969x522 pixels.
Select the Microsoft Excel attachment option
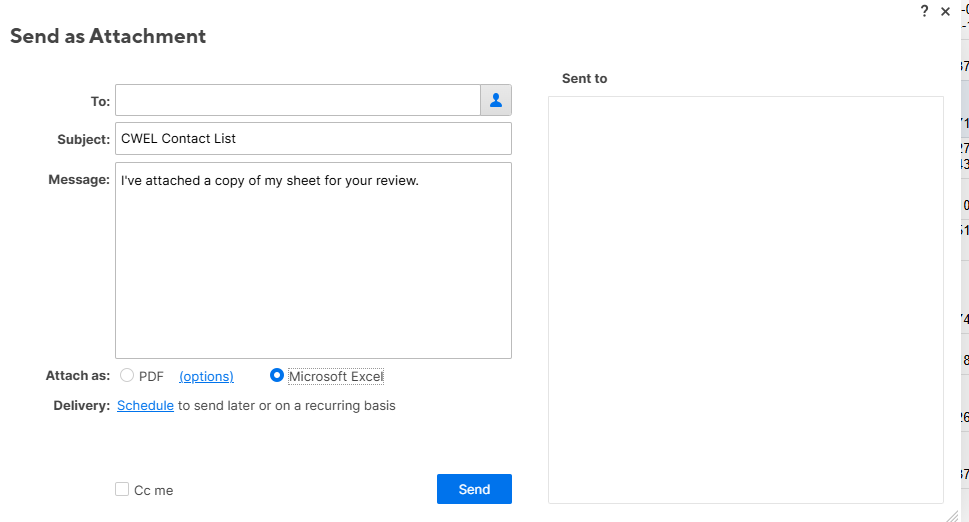[277, 376]
